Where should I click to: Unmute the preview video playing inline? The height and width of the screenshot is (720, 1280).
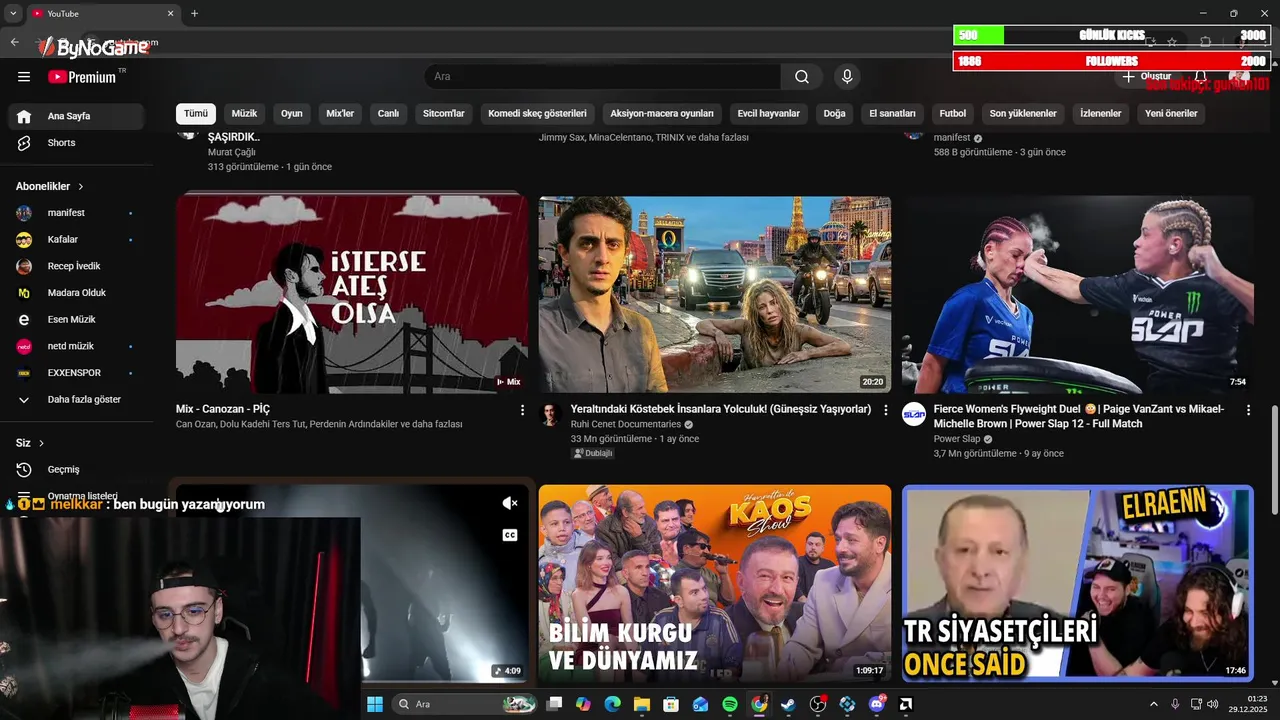(x=510, y=503)
